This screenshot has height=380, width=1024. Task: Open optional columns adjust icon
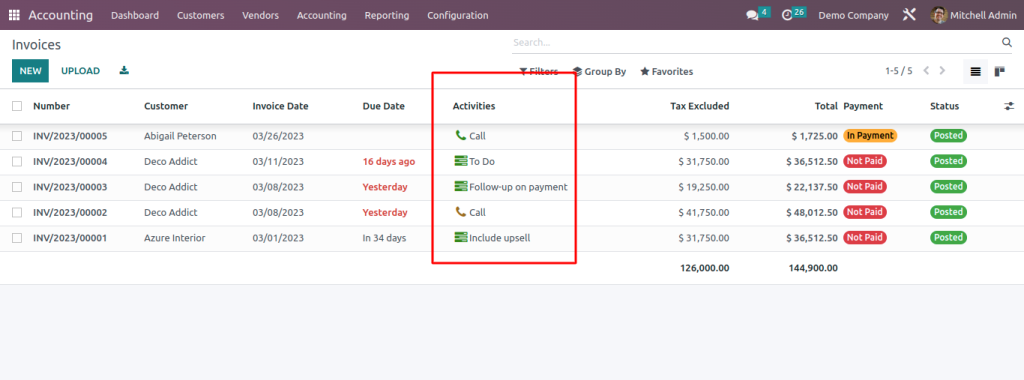click(1009, 106)
